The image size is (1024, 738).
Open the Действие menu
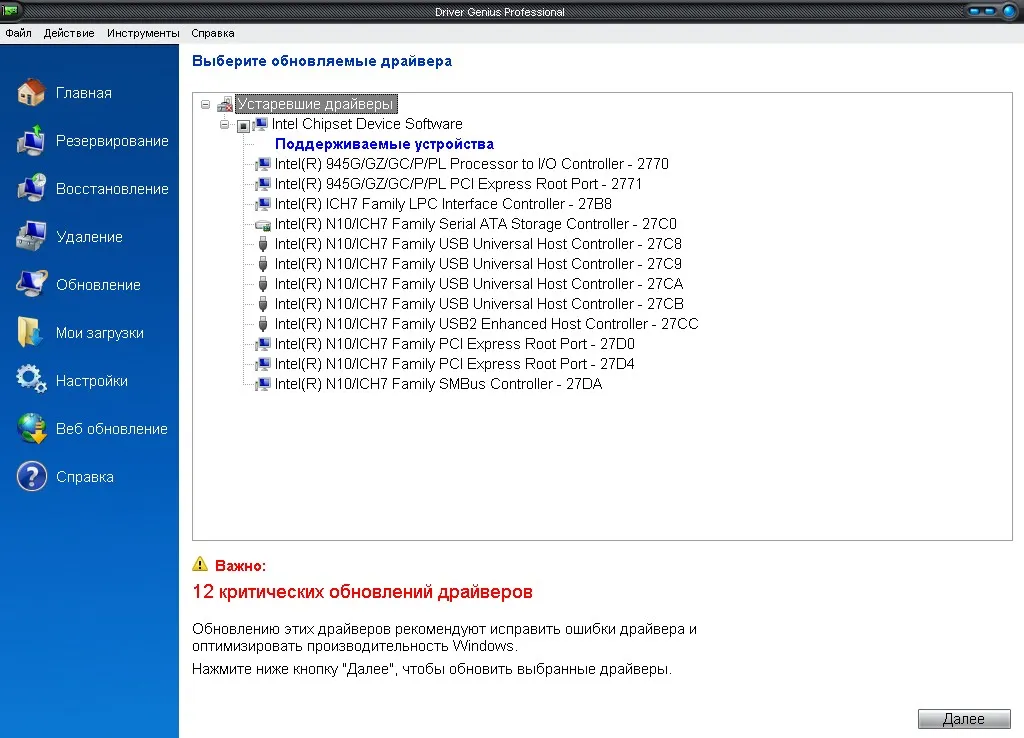[x=69, y=33]
